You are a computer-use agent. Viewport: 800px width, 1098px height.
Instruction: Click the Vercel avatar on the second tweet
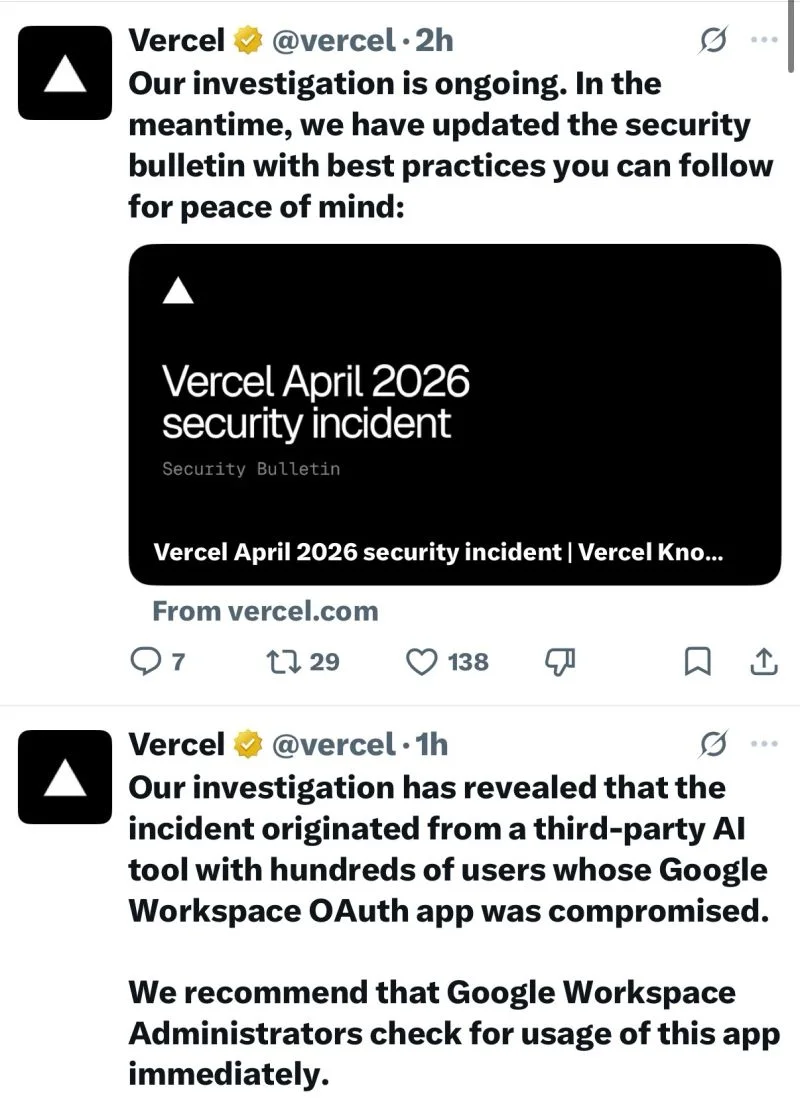64,775
